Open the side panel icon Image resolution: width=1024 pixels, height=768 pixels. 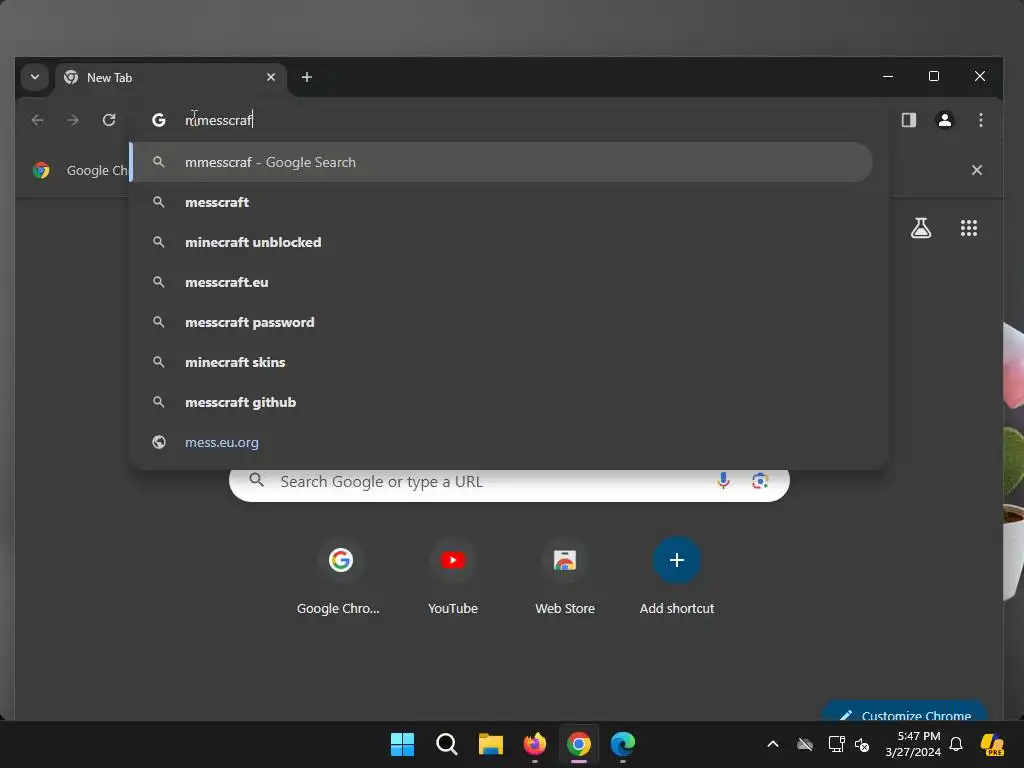click(x=908, y=120)
